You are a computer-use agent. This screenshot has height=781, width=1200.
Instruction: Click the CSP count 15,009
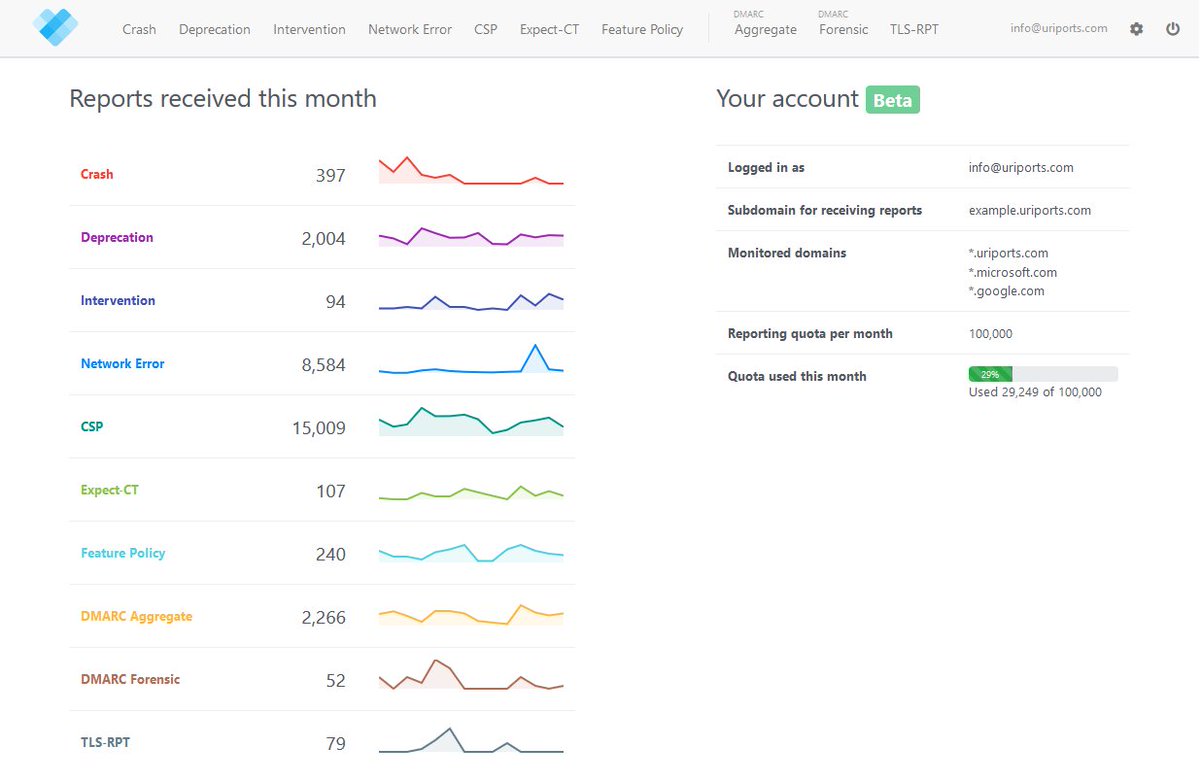pyautogui.click(x=319, y=428)
